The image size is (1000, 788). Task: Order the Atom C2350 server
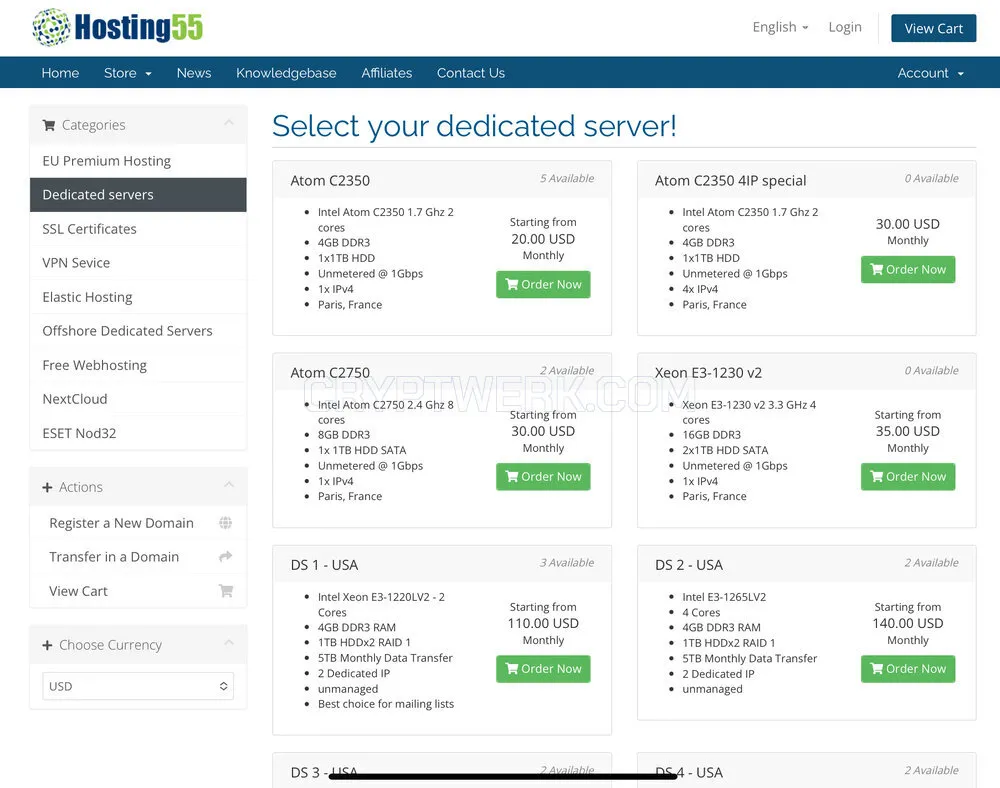543,284
